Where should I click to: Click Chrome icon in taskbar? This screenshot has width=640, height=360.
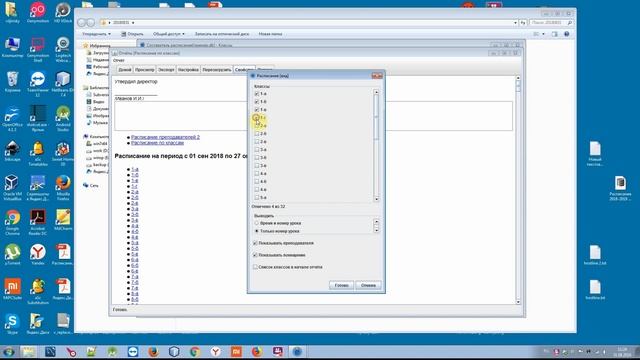point(195,351)
